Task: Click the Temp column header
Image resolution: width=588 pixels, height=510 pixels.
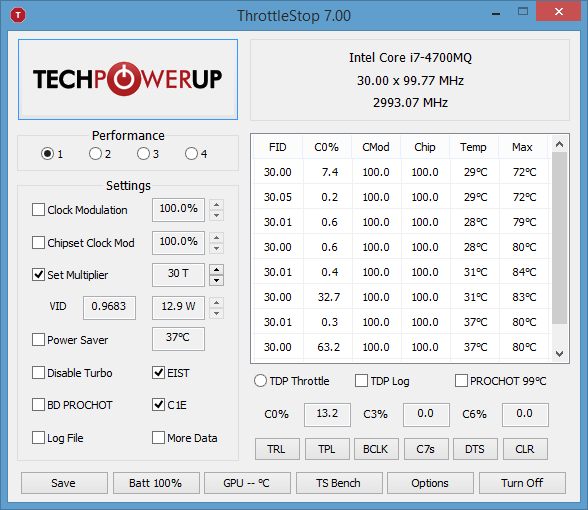Action: [x=474, y=147]
